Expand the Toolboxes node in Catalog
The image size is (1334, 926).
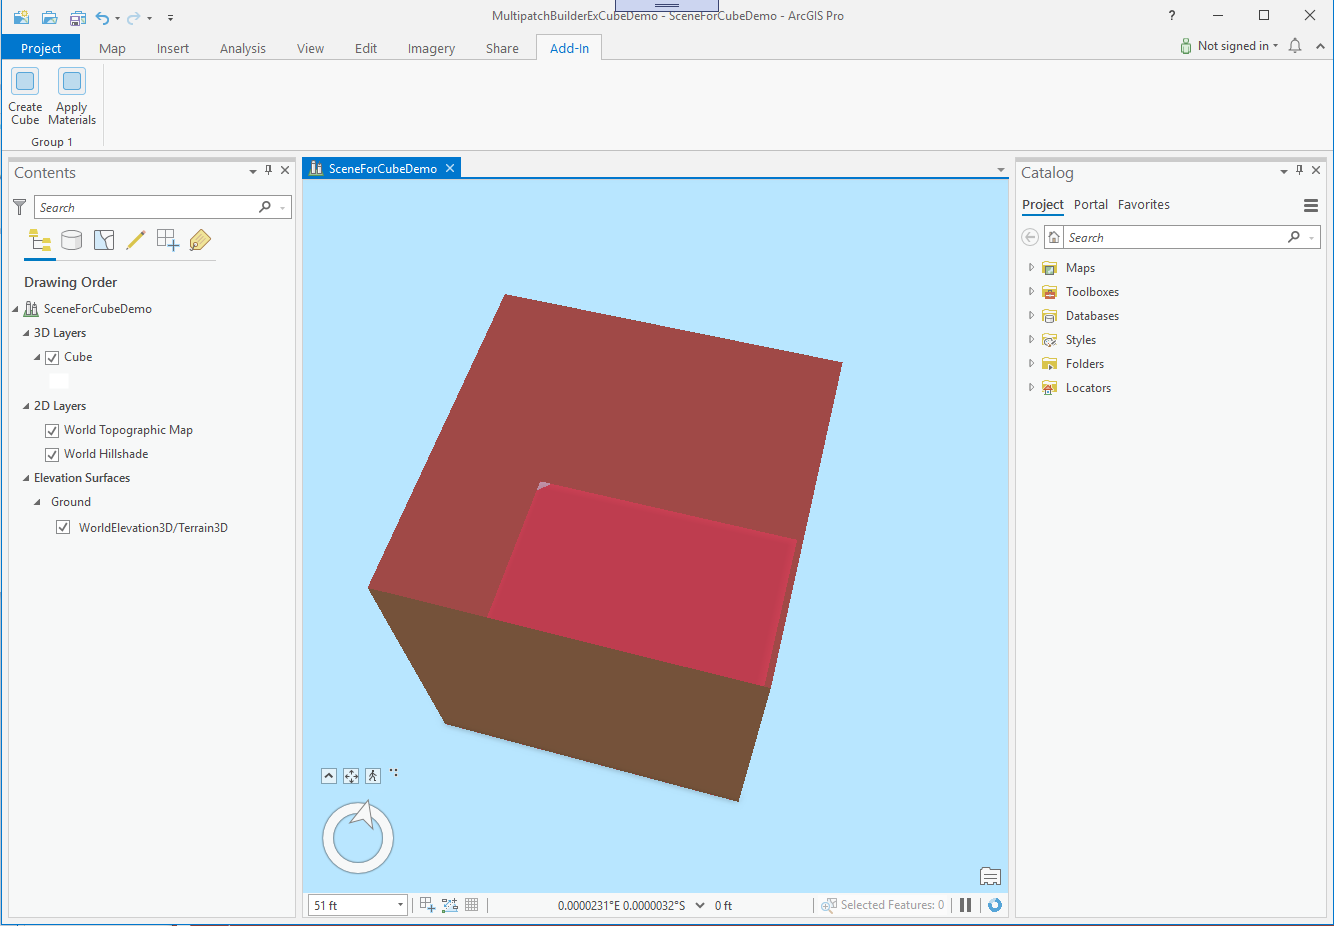1032,291
